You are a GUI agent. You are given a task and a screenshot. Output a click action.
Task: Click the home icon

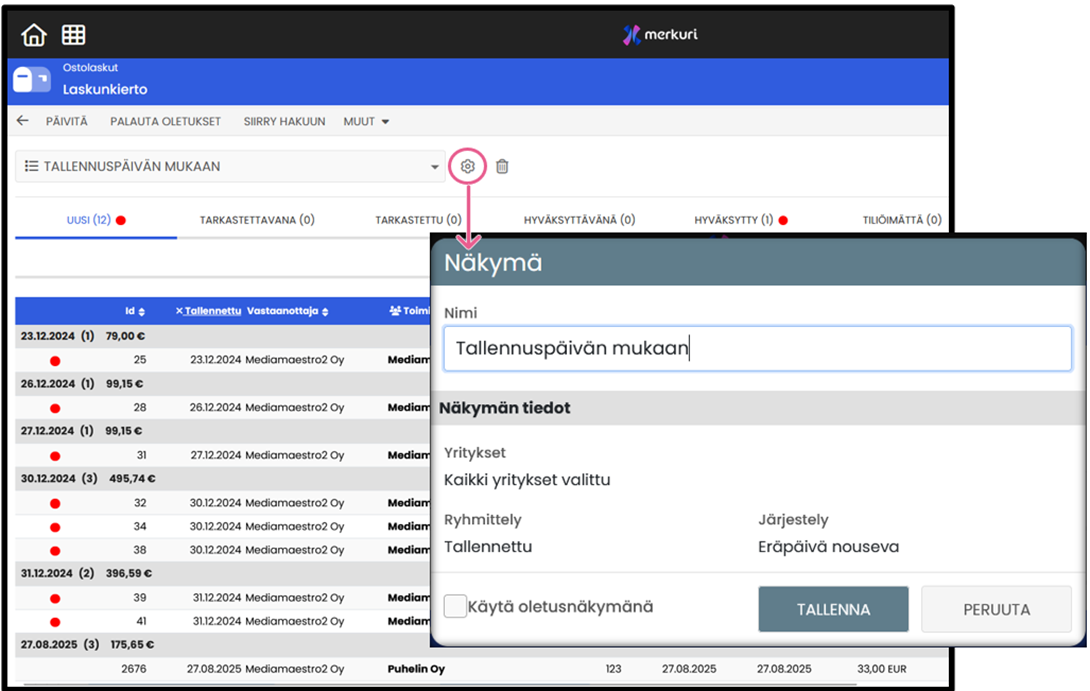pyautogui.click(x=34, y=35)
